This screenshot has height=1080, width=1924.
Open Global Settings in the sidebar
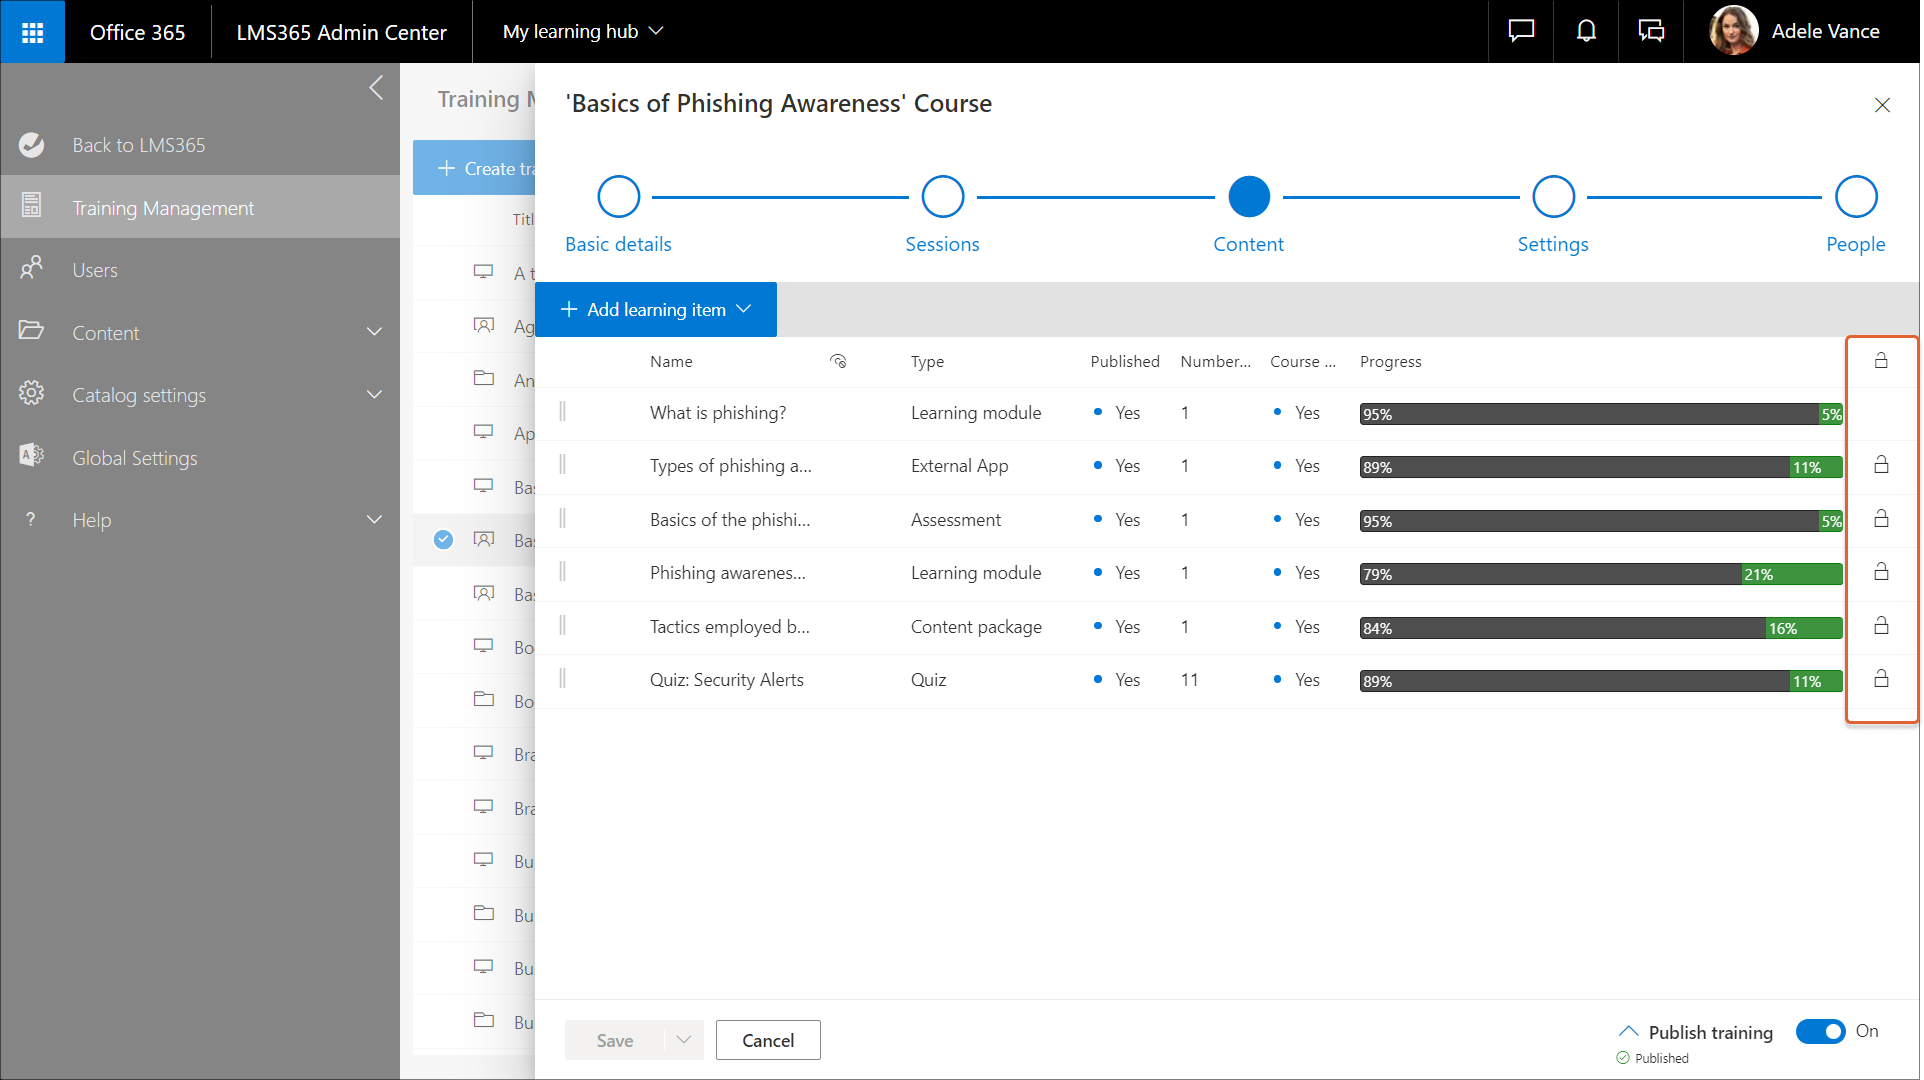135,458
